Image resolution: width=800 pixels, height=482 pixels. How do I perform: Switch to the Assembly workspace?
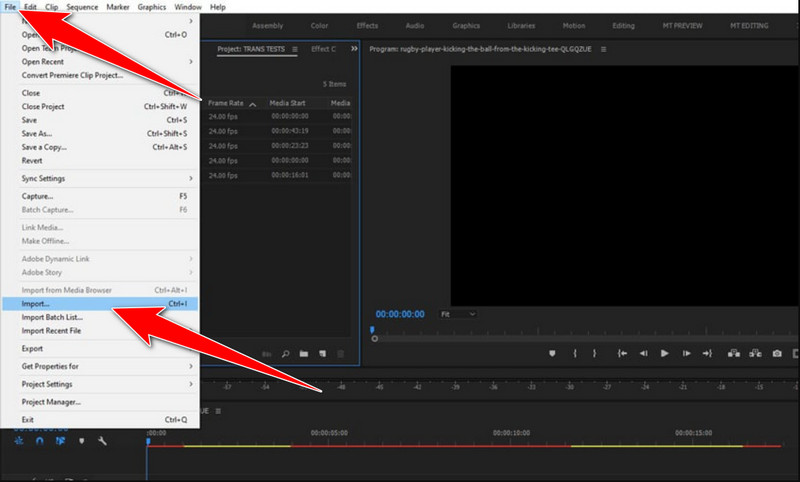pos(267,26)
